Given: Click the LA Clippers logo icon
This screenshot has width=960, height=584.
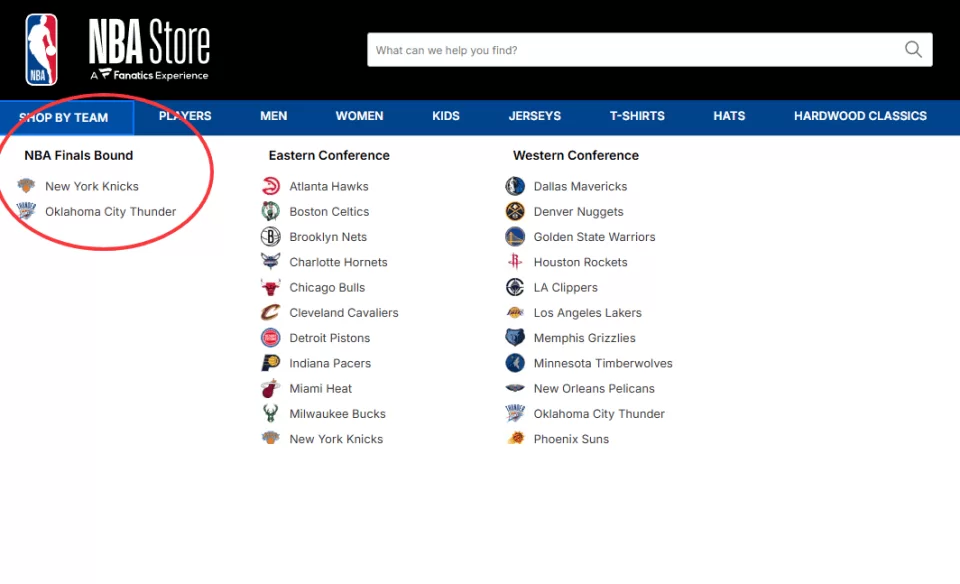Looking at the screenshot, I should point(515,287).
